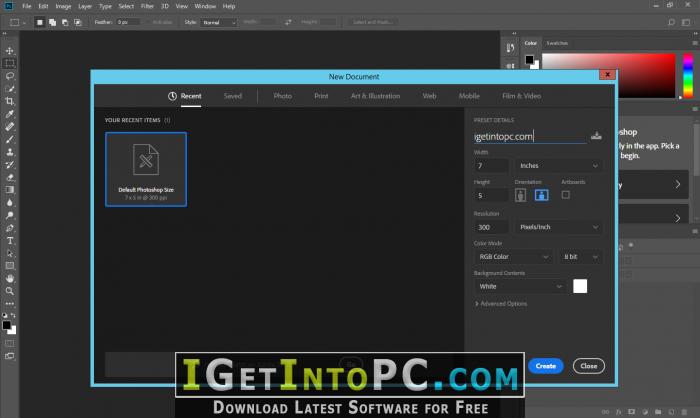The image size is (700, 418).
Task: Open the Swatches panel tab
Action: (557, 43)
